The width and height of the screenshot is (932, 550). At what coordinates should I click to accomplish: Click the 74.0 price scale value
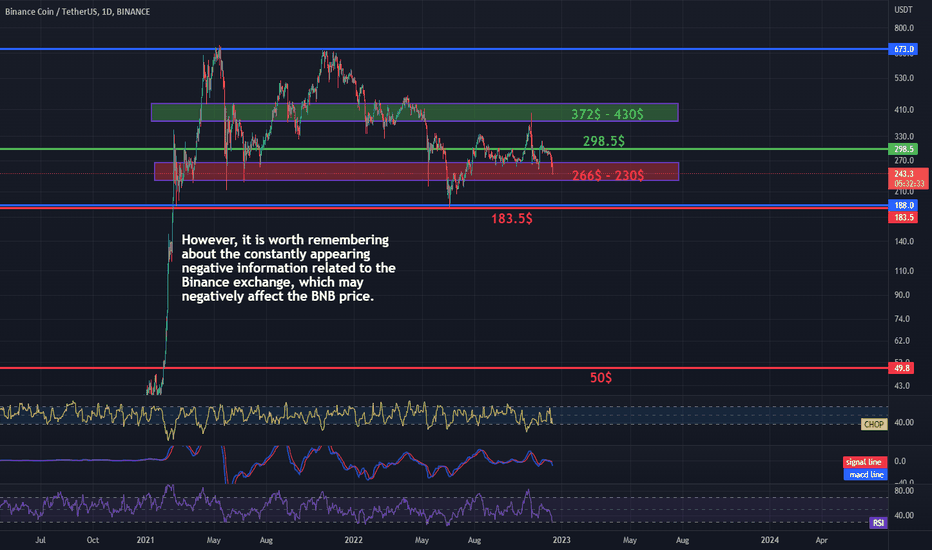[x=902, y=319]
